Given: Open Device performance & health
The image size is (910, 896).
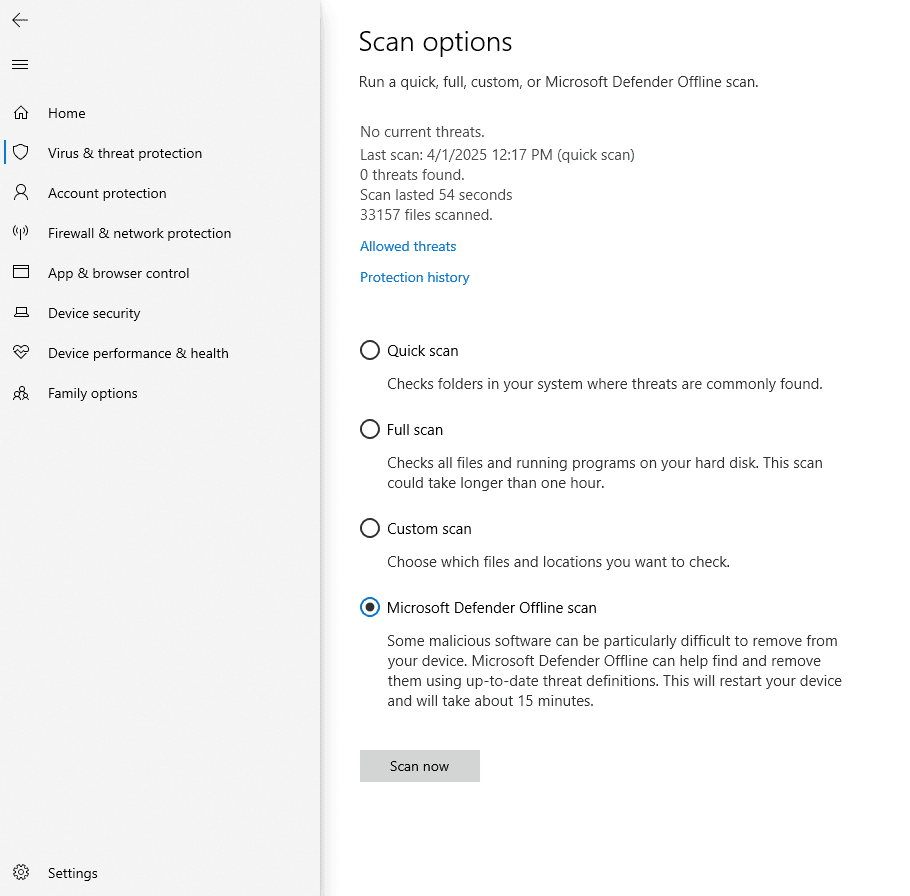Looking at the screenshot, I should tap(138, 353).
